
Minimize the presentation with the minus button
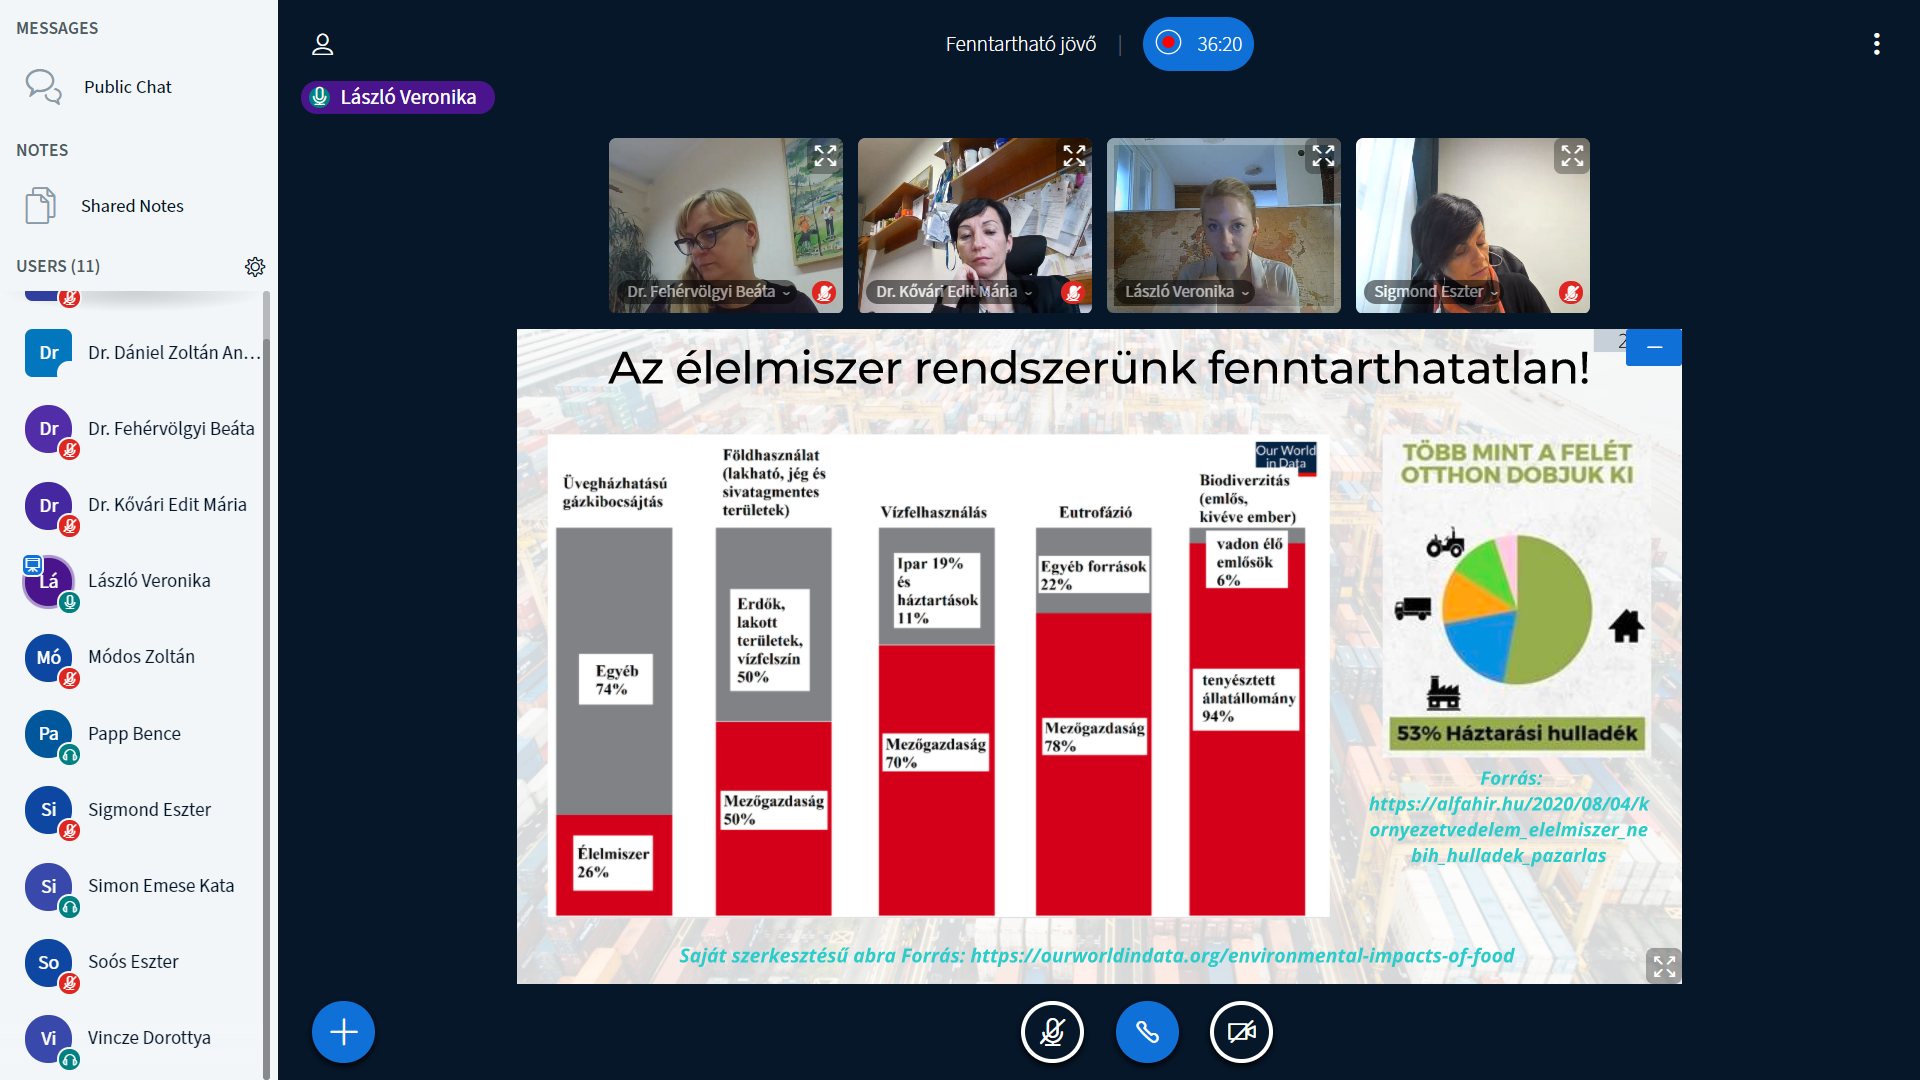(1654, 347)
